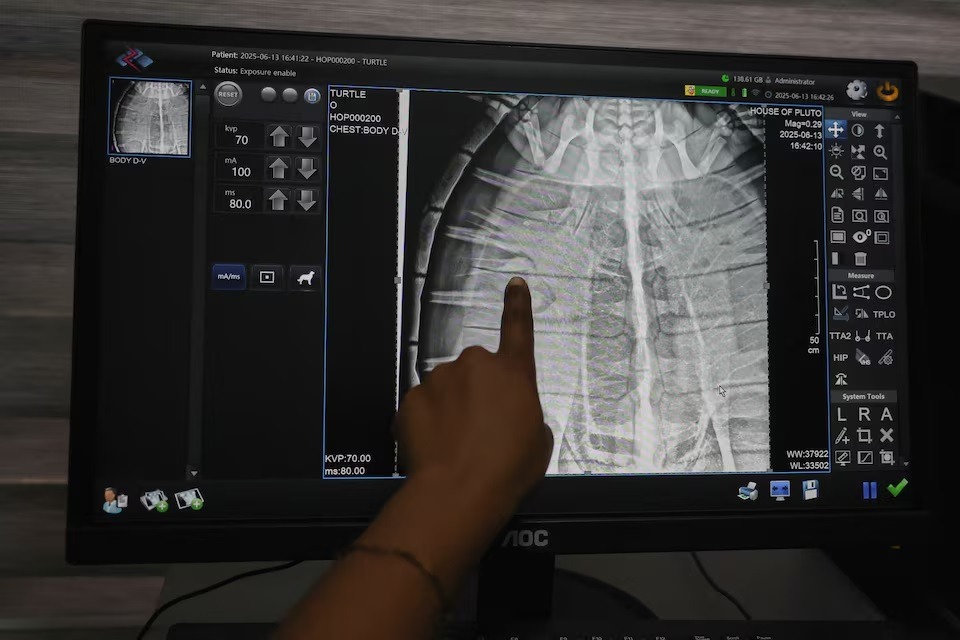Screen dimensions: 960x640
Task: Click the nested frame icon beside eye
Action: (x=882, y=237)
